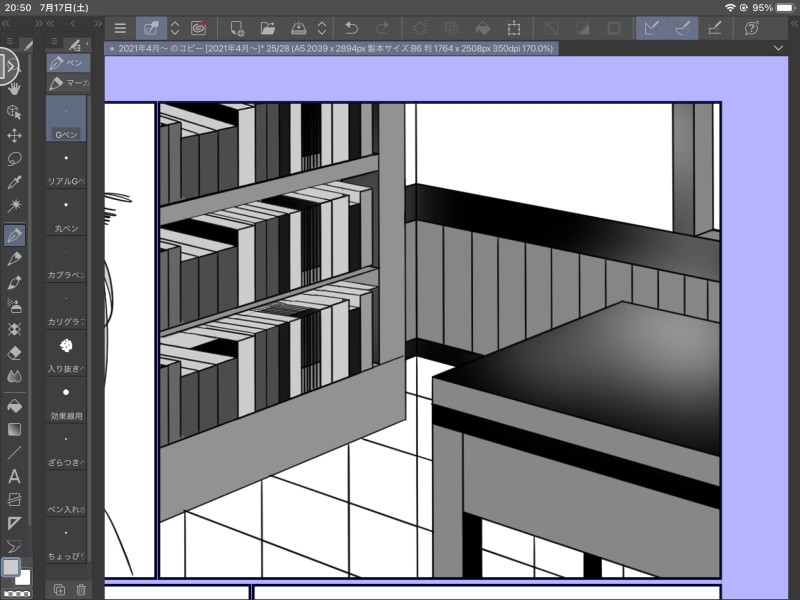The image size is (800, 600).
Task: Select the Auto select magic wand tool
Action: 14,206
